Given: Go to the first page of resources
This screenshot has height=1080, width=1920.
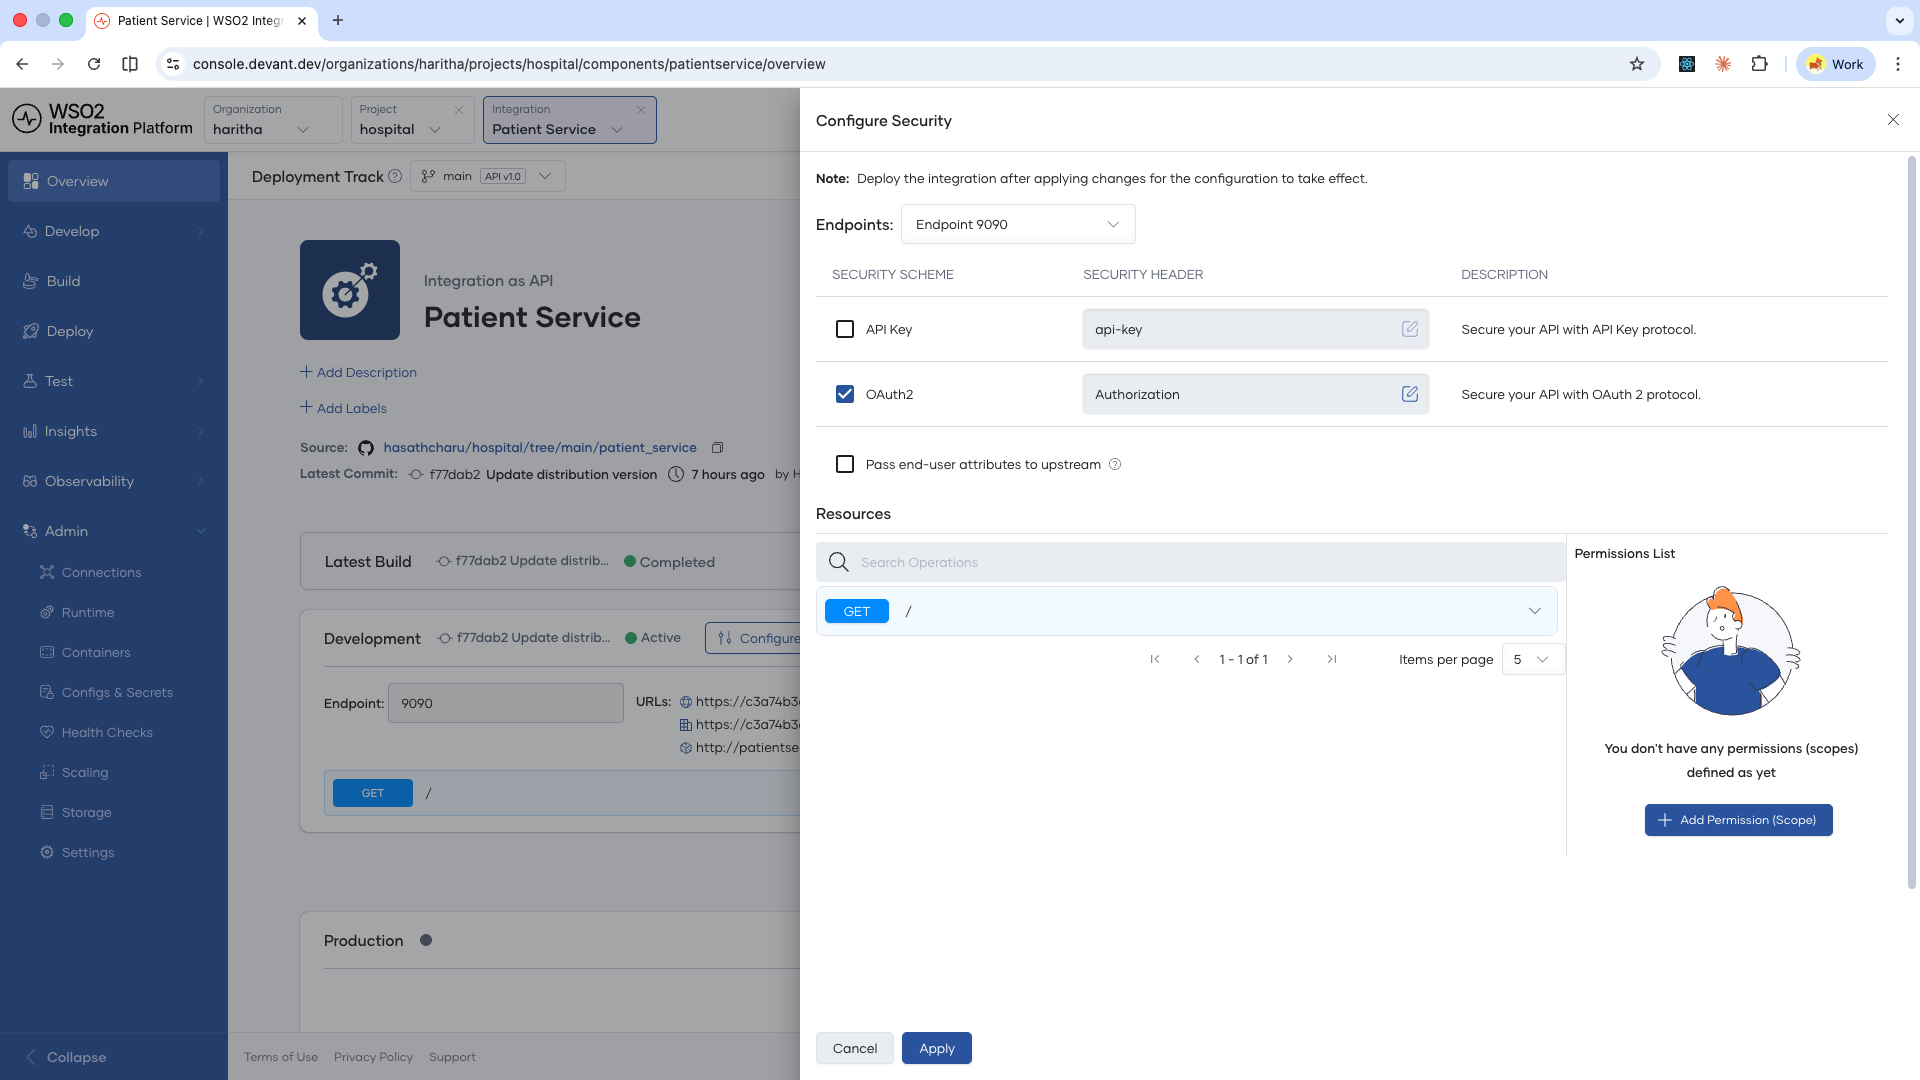Looking at the screenshot, I should point(1155,659).
